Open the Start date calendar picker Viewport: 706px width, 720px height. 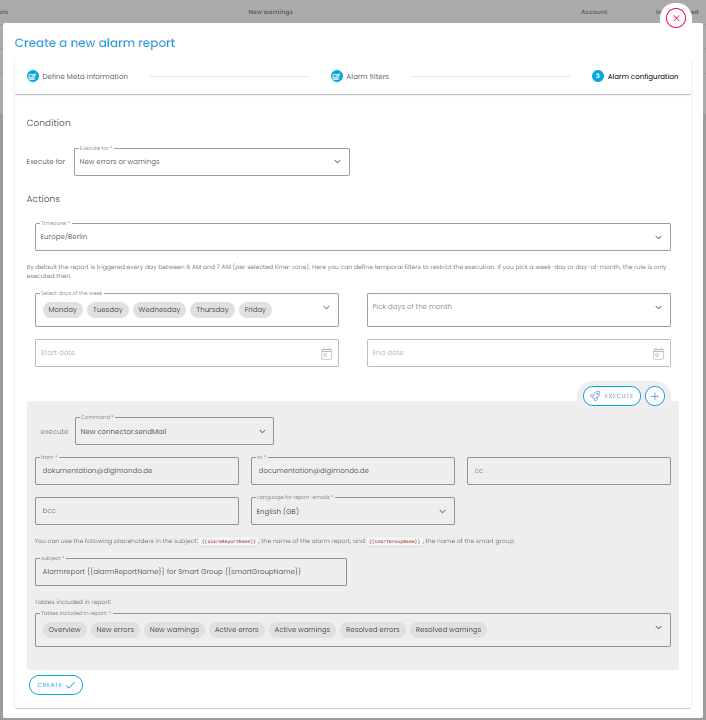tap(326, 353)
